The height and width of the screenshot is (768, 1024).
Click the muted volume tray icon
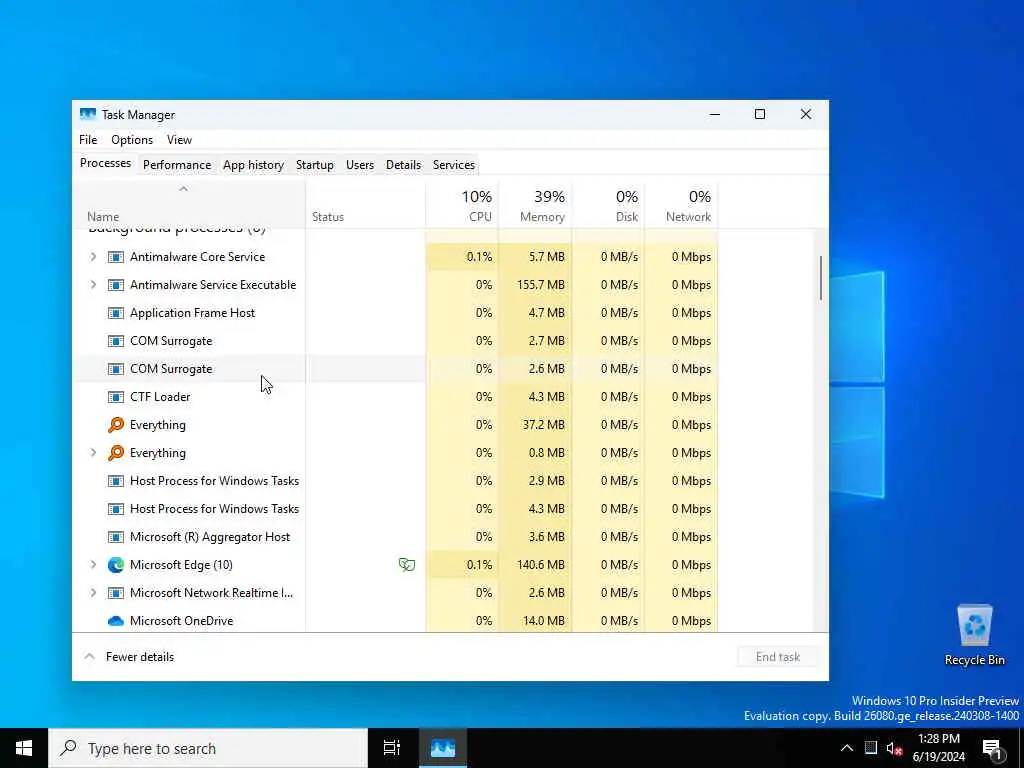point(894,748)
